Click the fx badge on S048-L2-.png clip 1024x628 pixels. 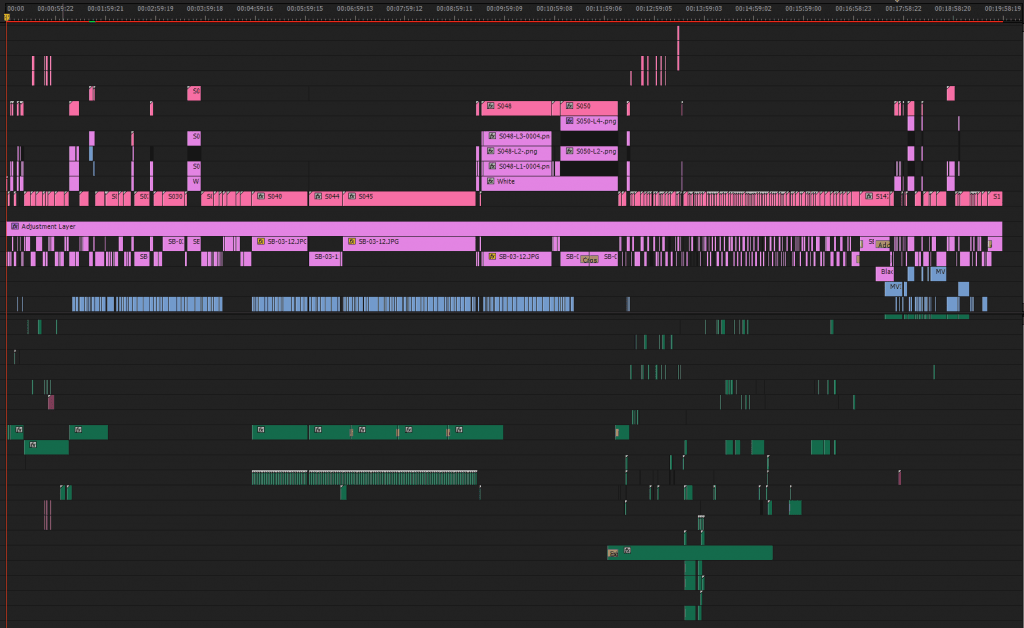[x=491, y=152]
